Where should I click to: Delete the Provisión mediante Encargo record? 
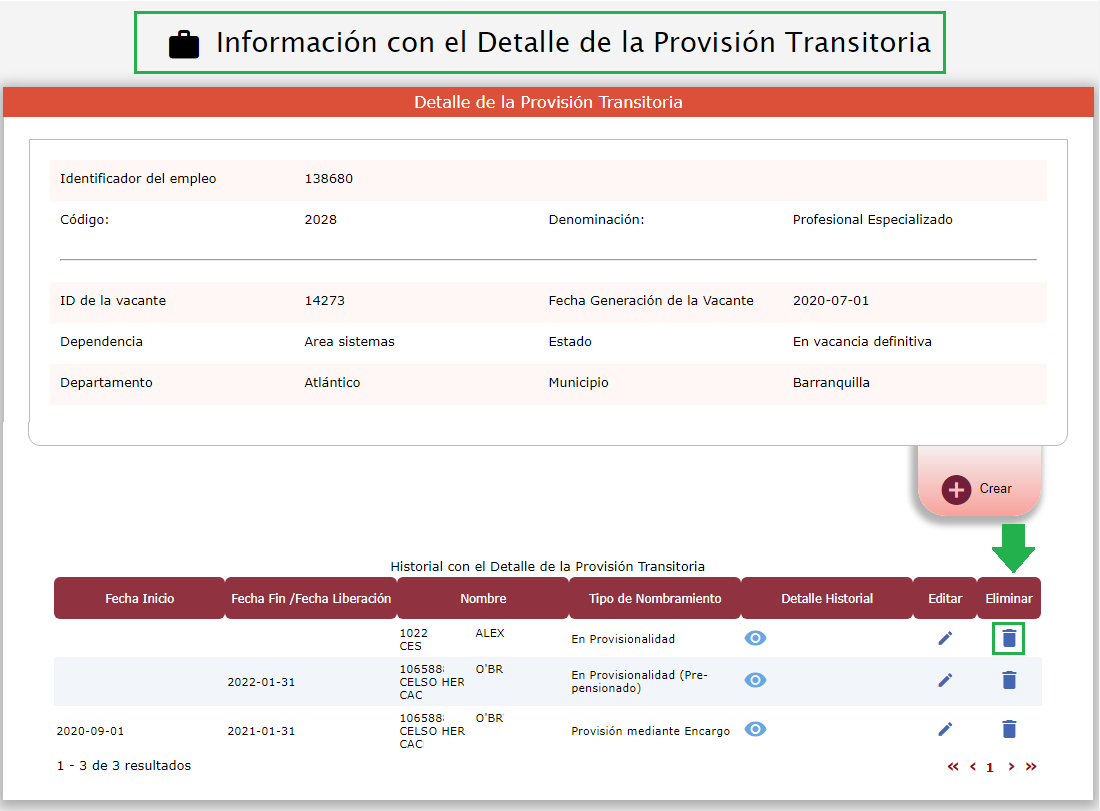(x=1009, y=729)
